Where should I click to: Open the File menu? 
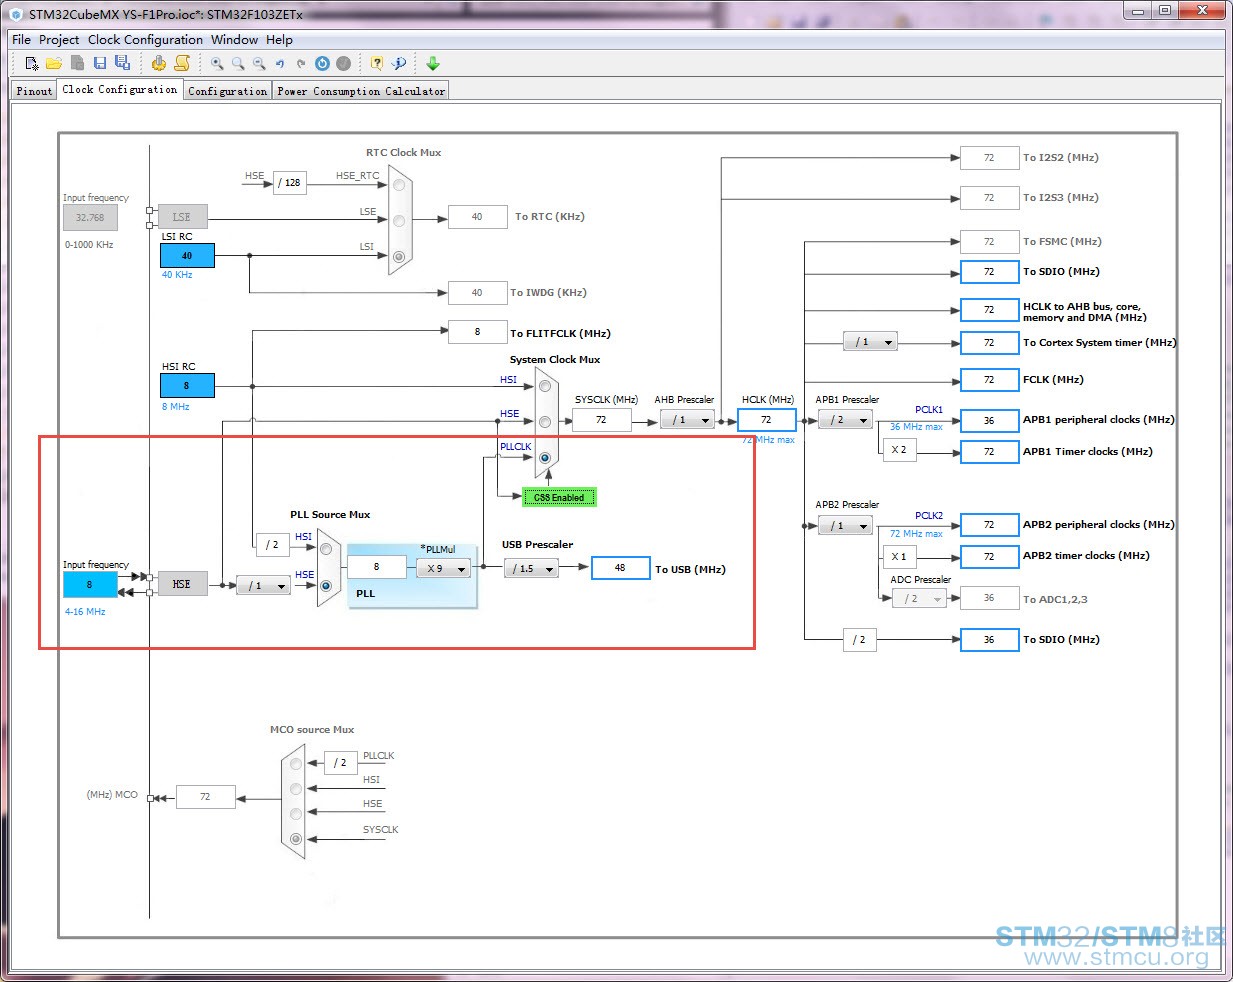coord(21,40)
